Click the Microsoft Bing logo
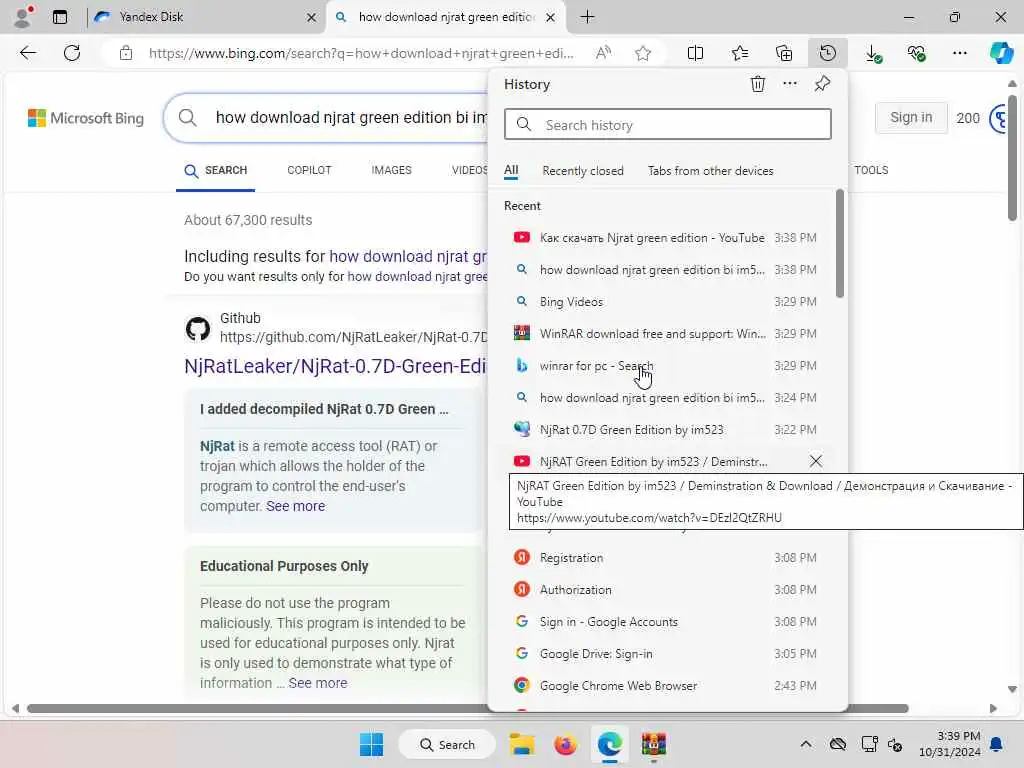This screenshot has width=1024, height=768. [86, 118]
